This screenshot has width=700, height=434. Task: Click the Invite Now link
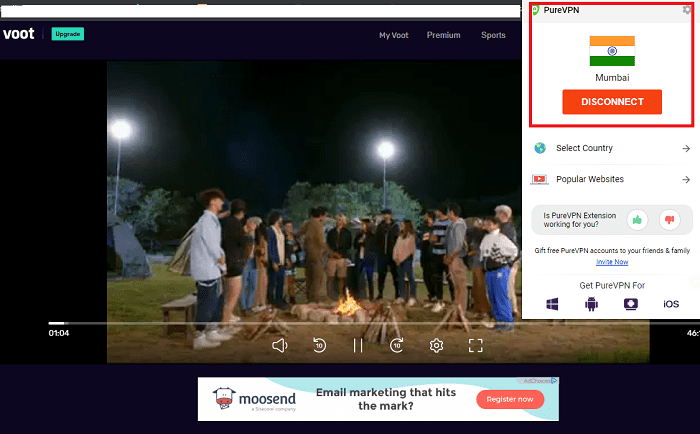pyautogui.click(x=612, y=262)
